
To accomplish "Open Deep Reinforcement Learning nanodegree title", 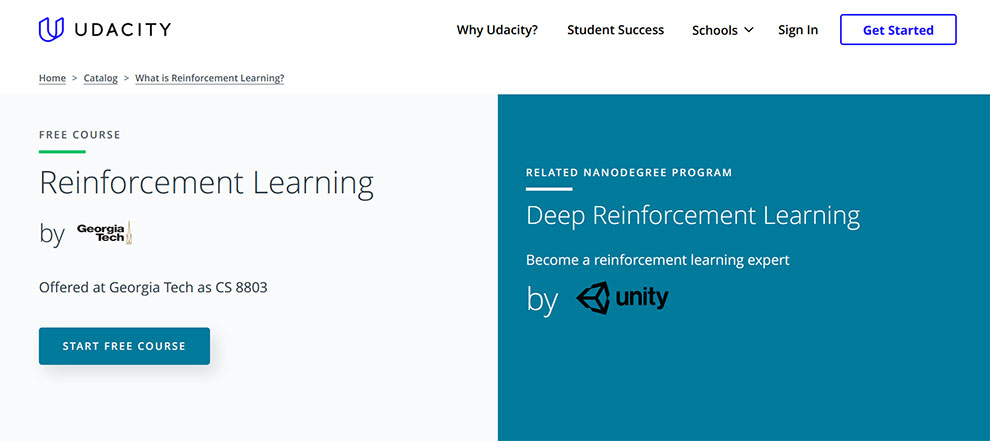I will point(693,215).
